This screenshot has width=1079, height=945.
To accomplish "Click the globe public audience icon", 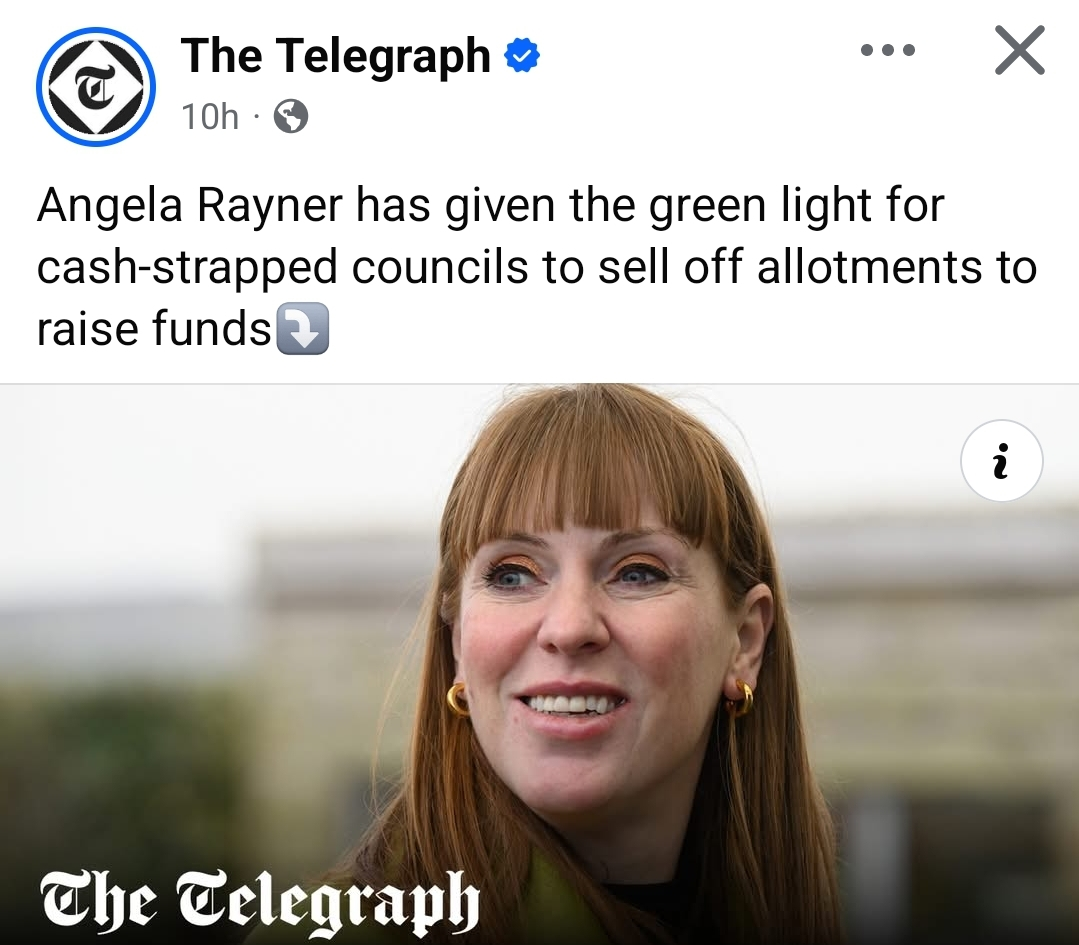I will click(x=291, y=116).
